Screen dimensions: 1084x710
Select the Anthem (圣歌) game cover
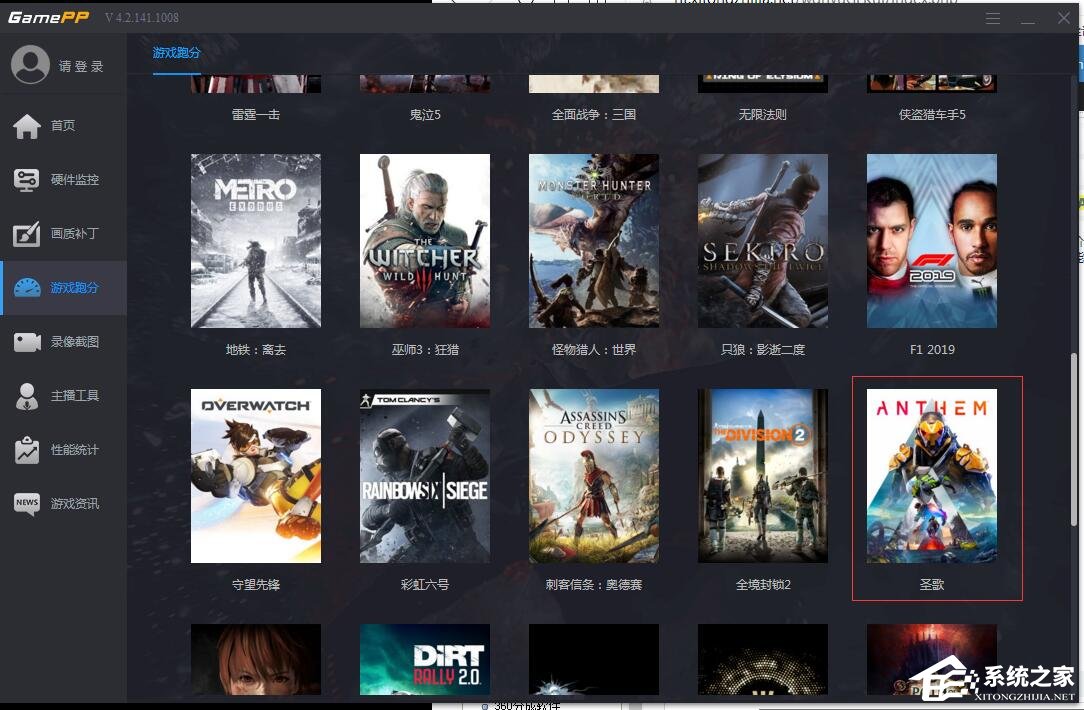pyautogui.click(x=932, y=476)
